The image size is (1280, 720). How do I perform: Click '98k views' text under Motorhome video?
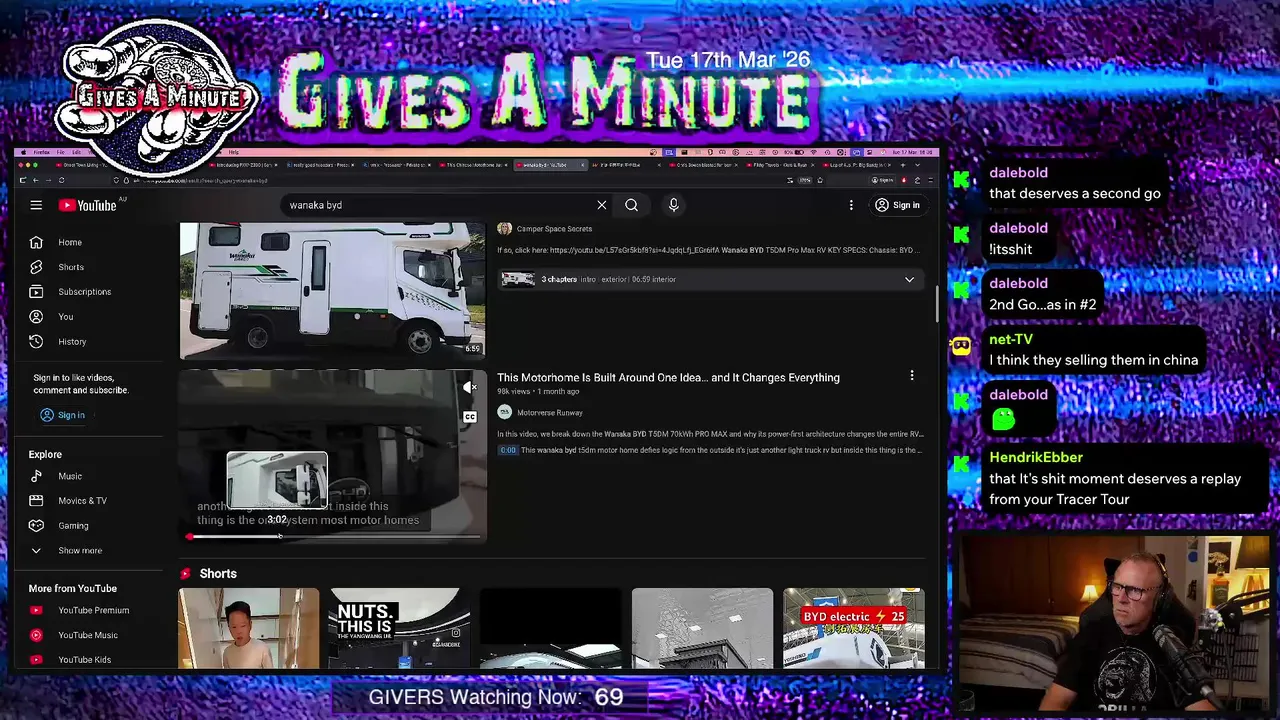tap(513, 392)
